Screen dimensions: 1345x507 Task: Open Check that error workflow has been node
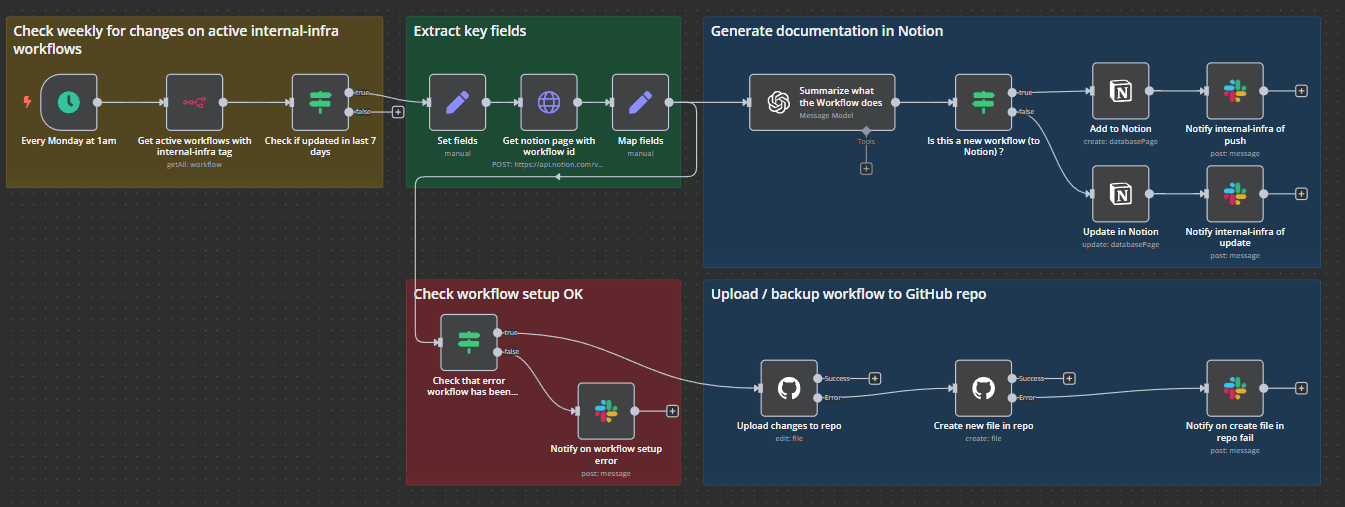pyautogui.click(x=469, y=342)
